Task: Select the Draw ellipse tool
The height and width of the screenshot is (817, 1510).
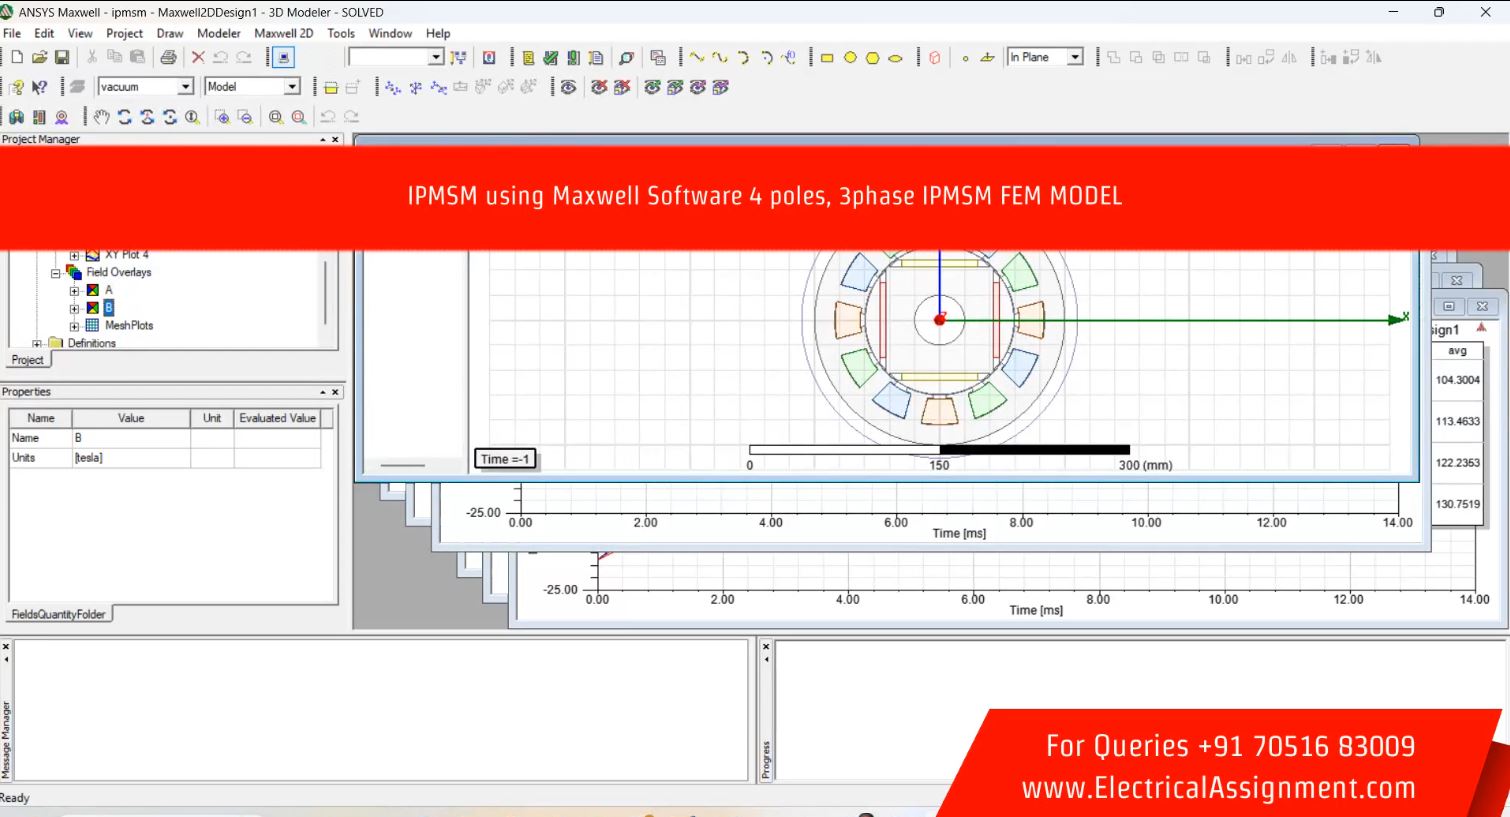Action: [895, 58]
